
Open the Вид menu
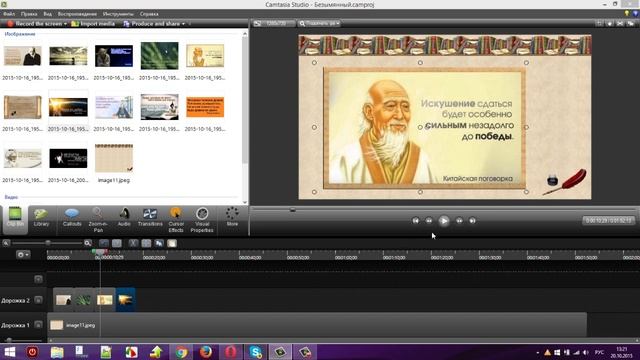pos(47,14)
